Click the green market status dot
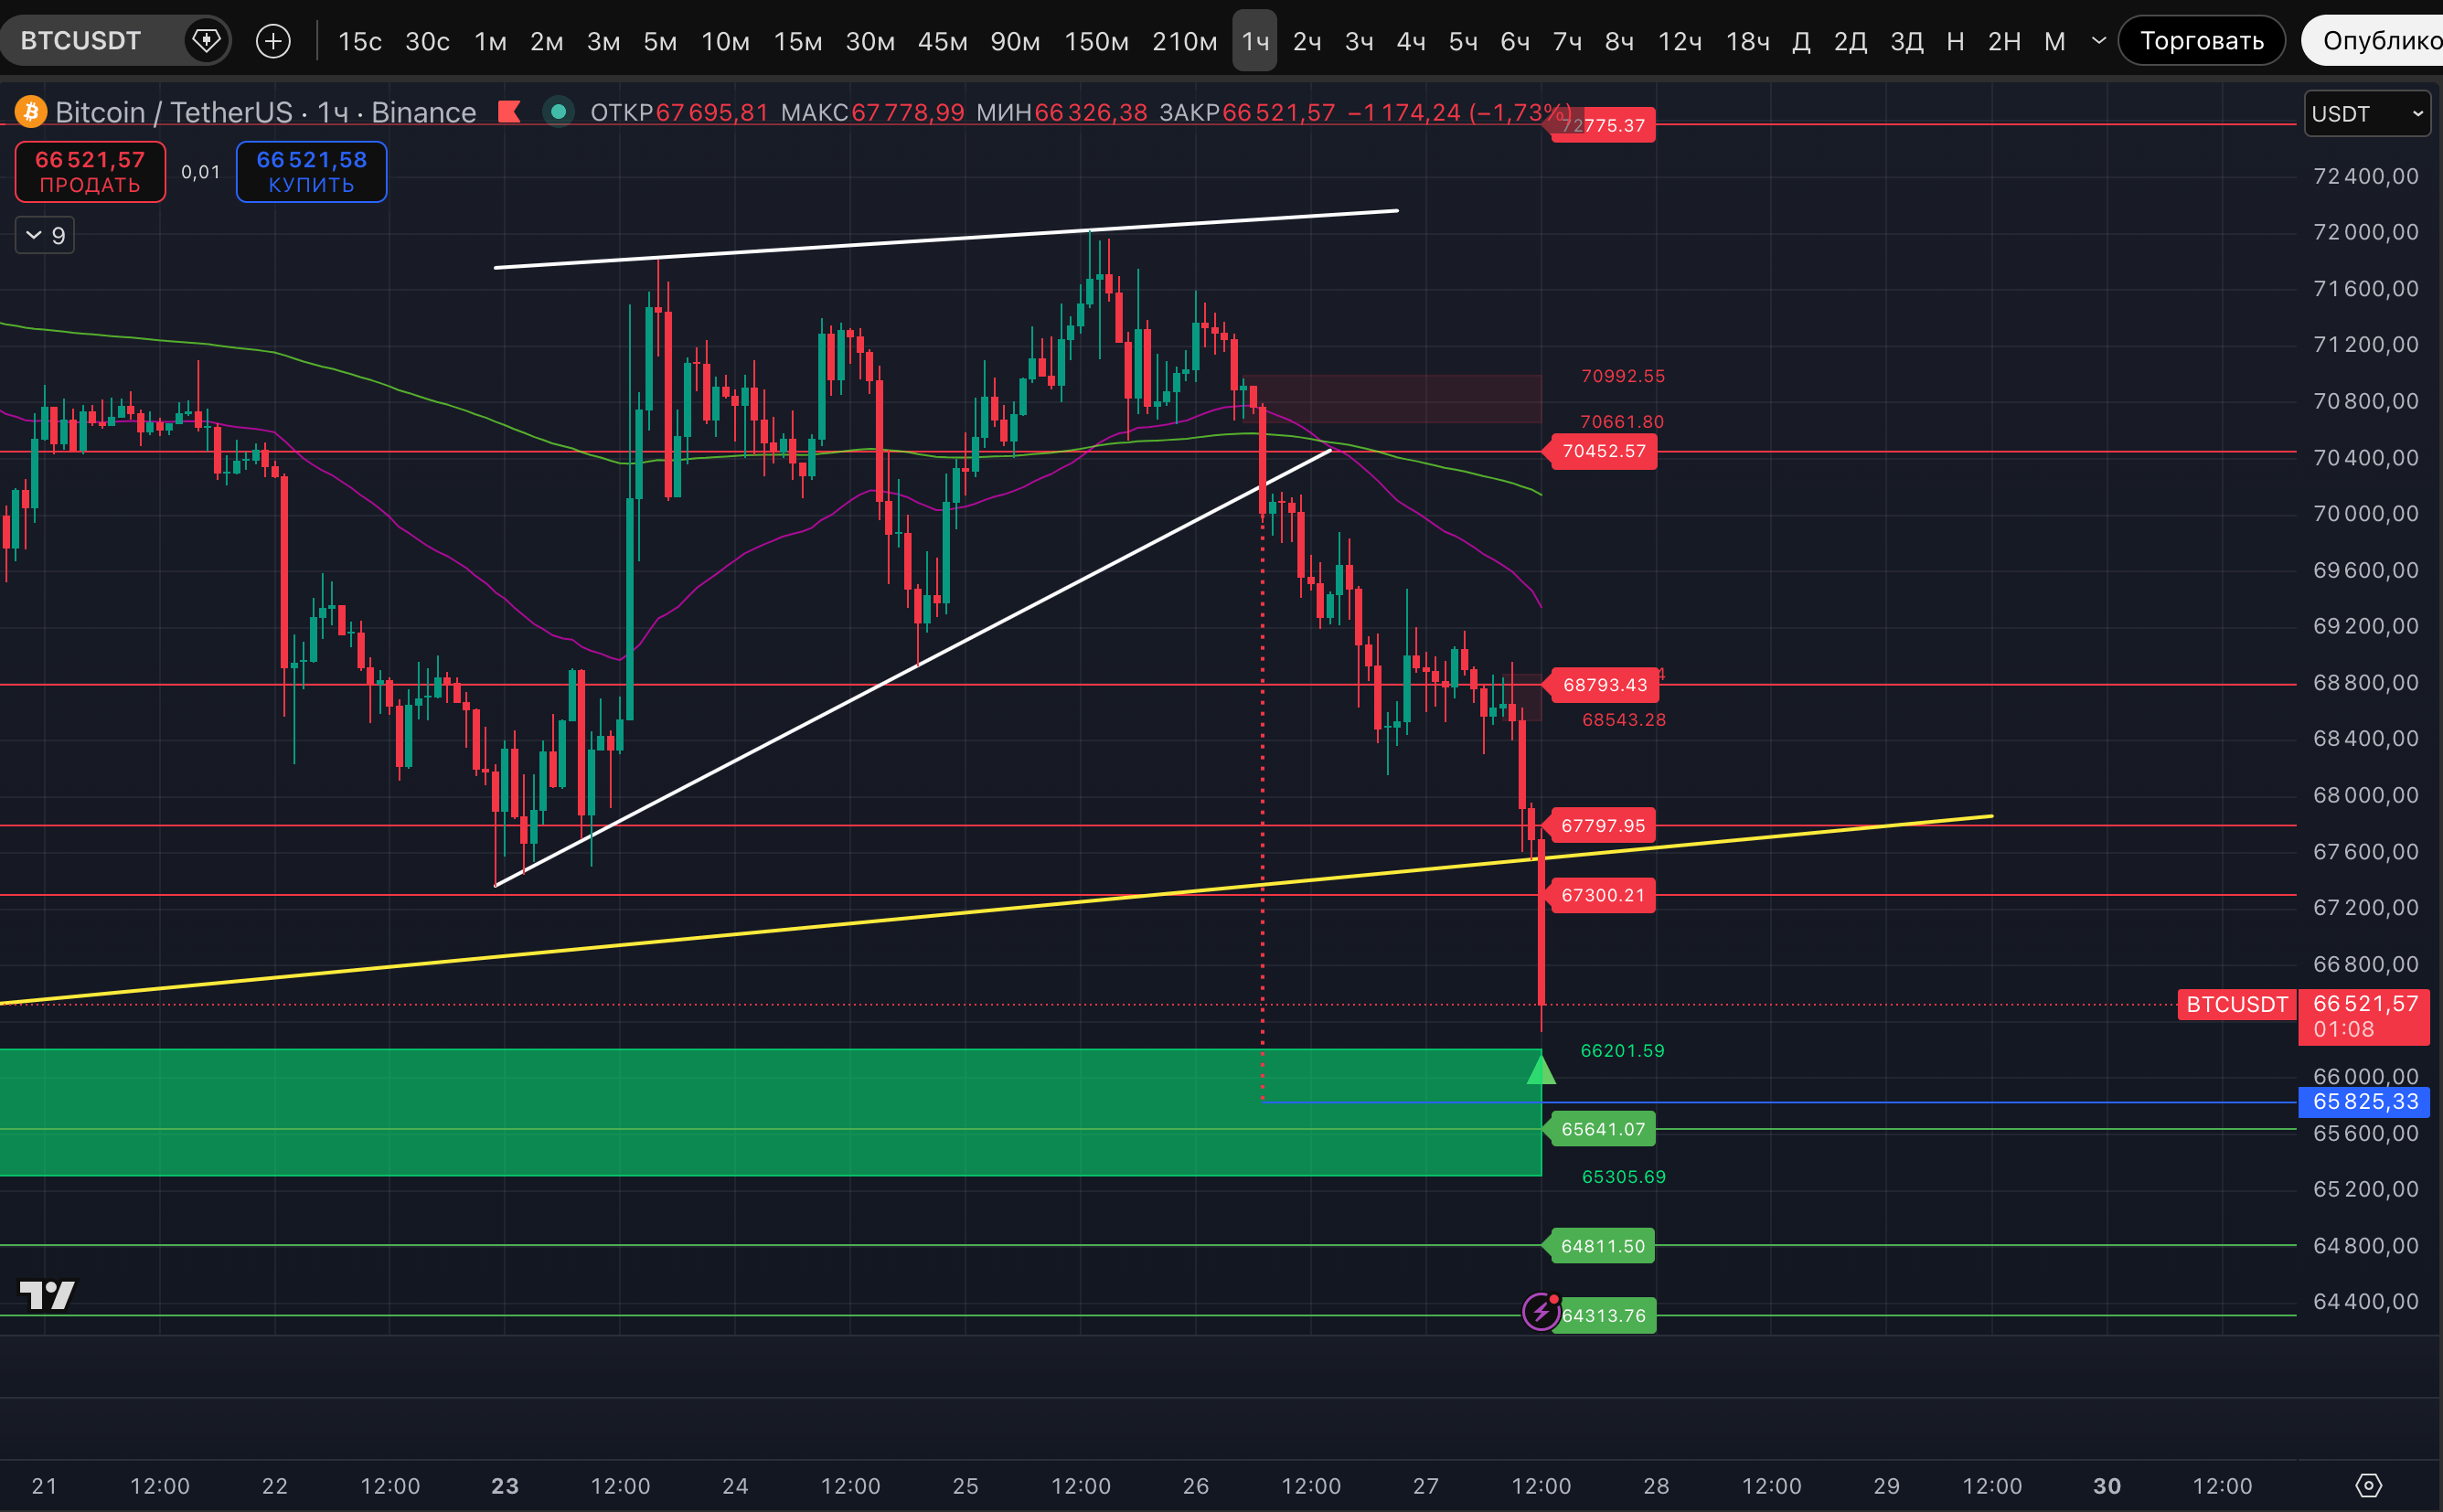The height and width of the screenshot is (1512, 2443). click(558, 112)
